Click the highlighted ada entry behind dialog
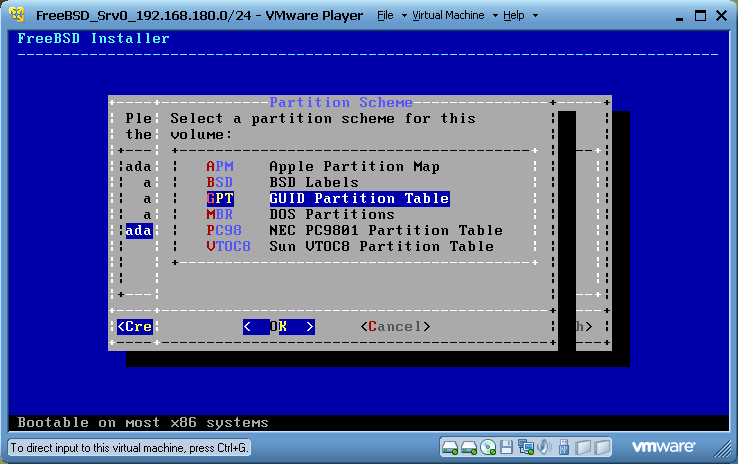The height and width of the screenshot is (464, 738). pyautogui.click(x=139, y=231)
